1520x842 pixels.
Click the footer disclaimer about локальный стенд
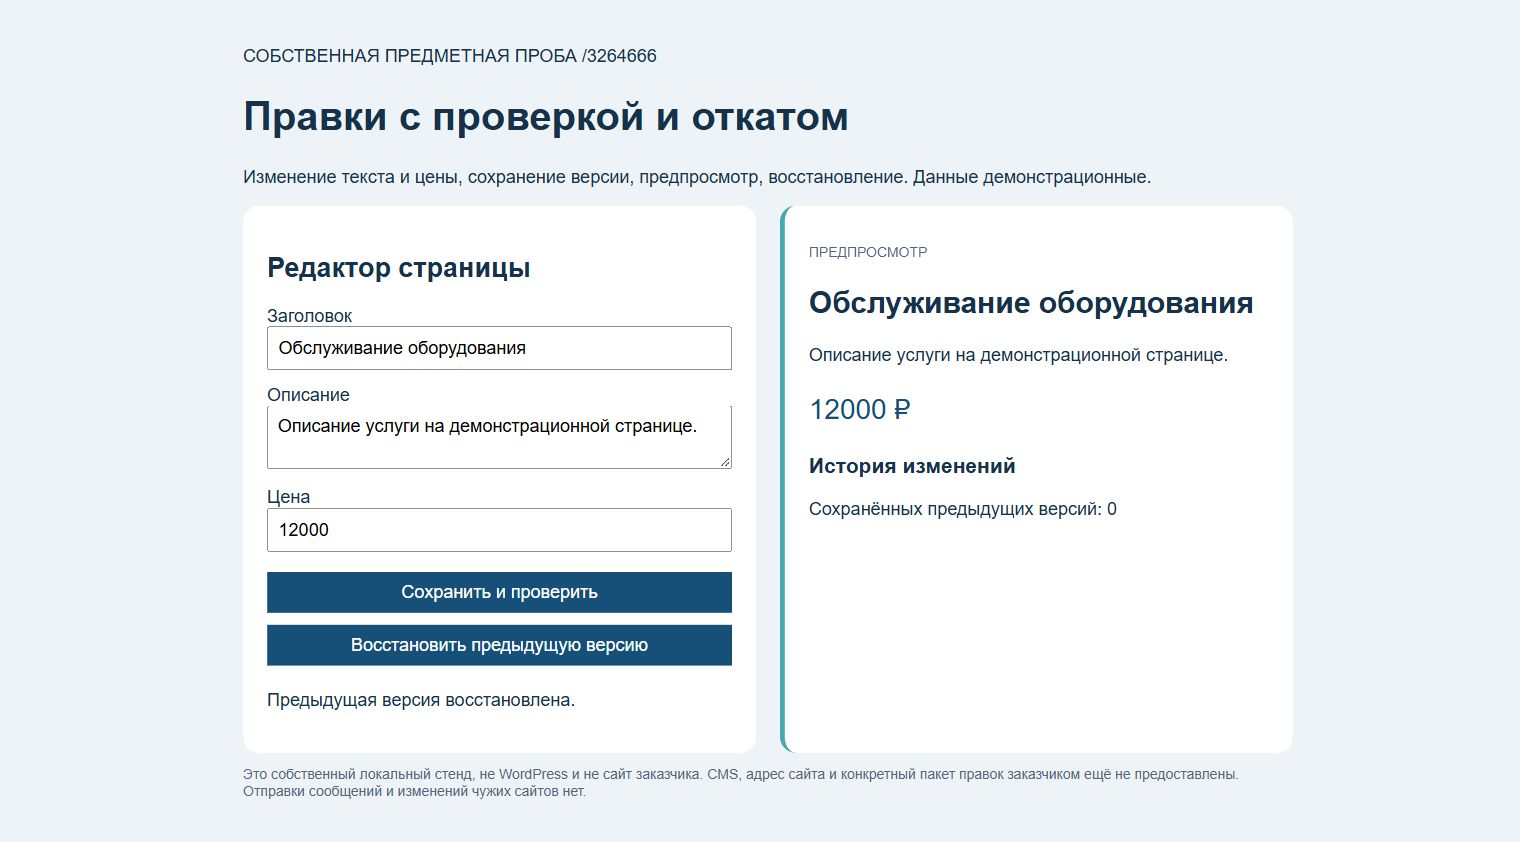(741, 783)
